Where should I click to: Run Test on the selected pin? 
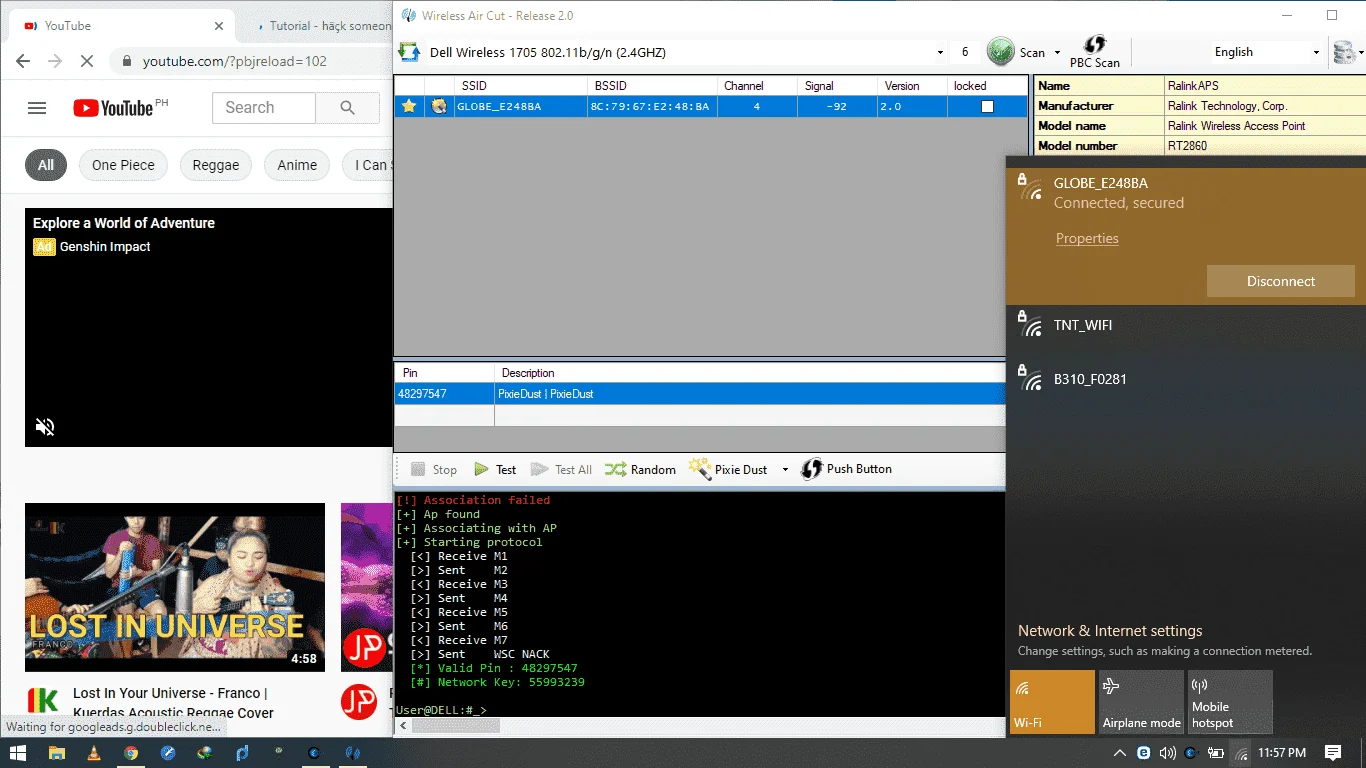(495, 469)
